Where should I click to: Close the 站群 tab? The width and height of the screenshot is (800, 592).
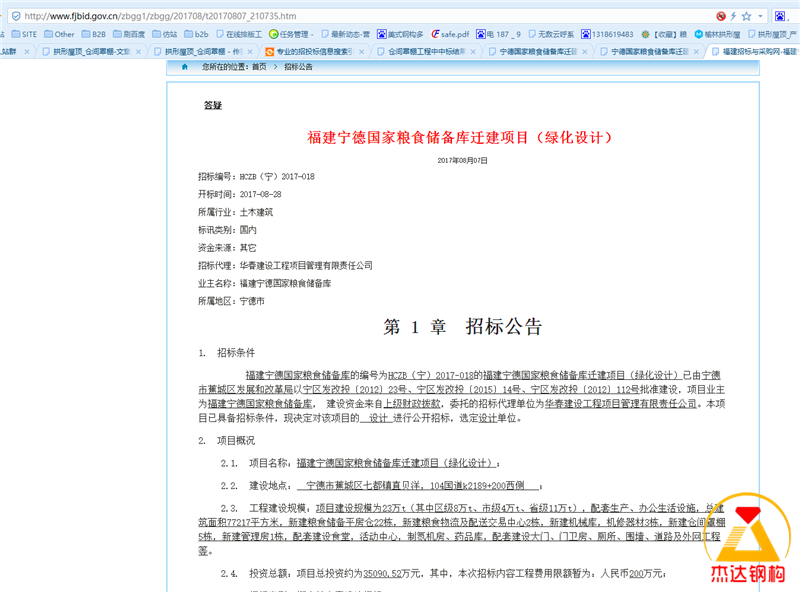tap(27, 52)
